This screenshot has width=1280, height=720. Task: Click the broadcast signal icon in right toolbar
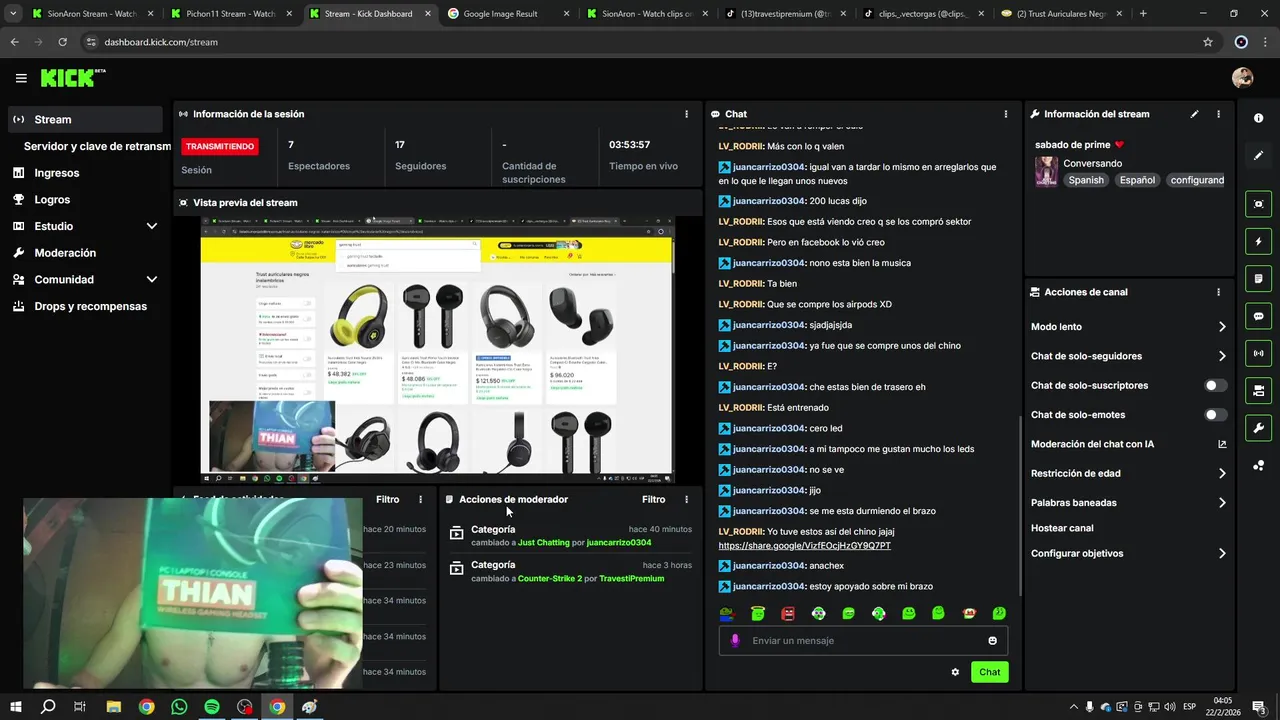[x=1258, y=353]
